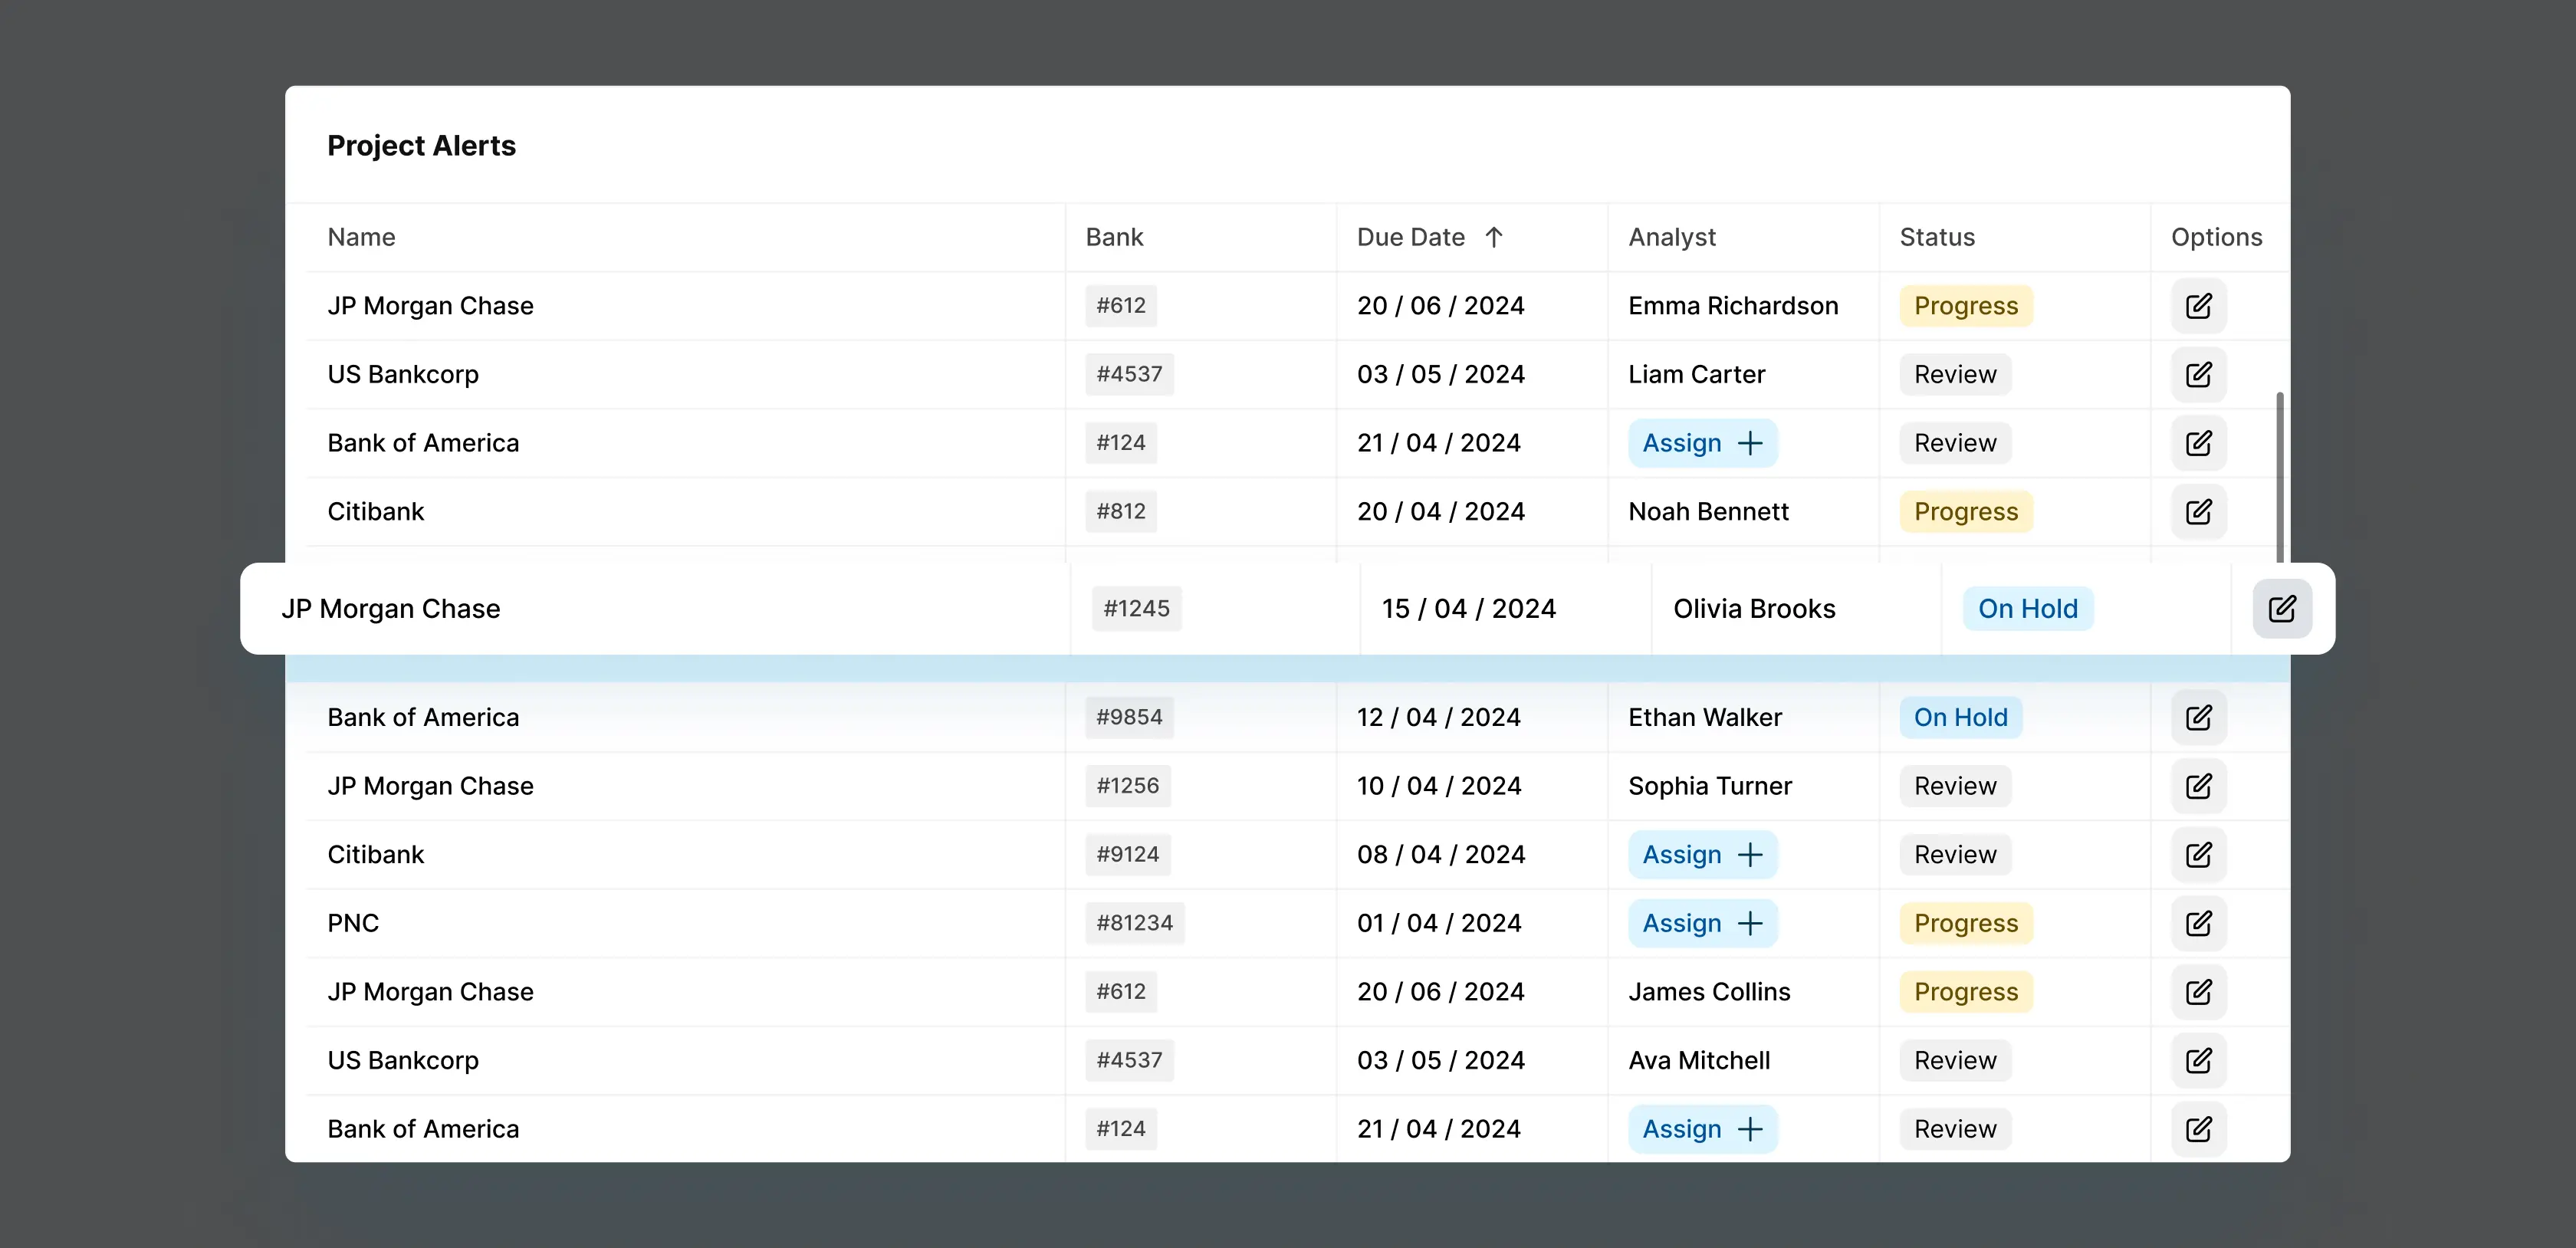
Task: Click due date 15 / 04 / 2024
Action: [1469, 609]
